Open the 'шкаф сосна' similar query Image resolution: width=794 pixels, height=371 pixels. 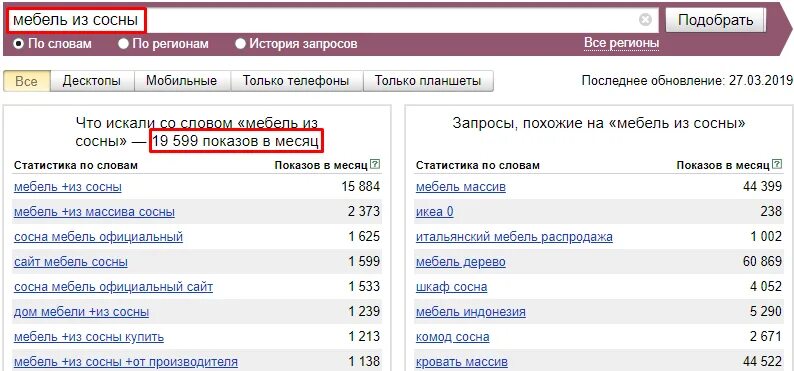pyautogui.click(x=451, y=287)
